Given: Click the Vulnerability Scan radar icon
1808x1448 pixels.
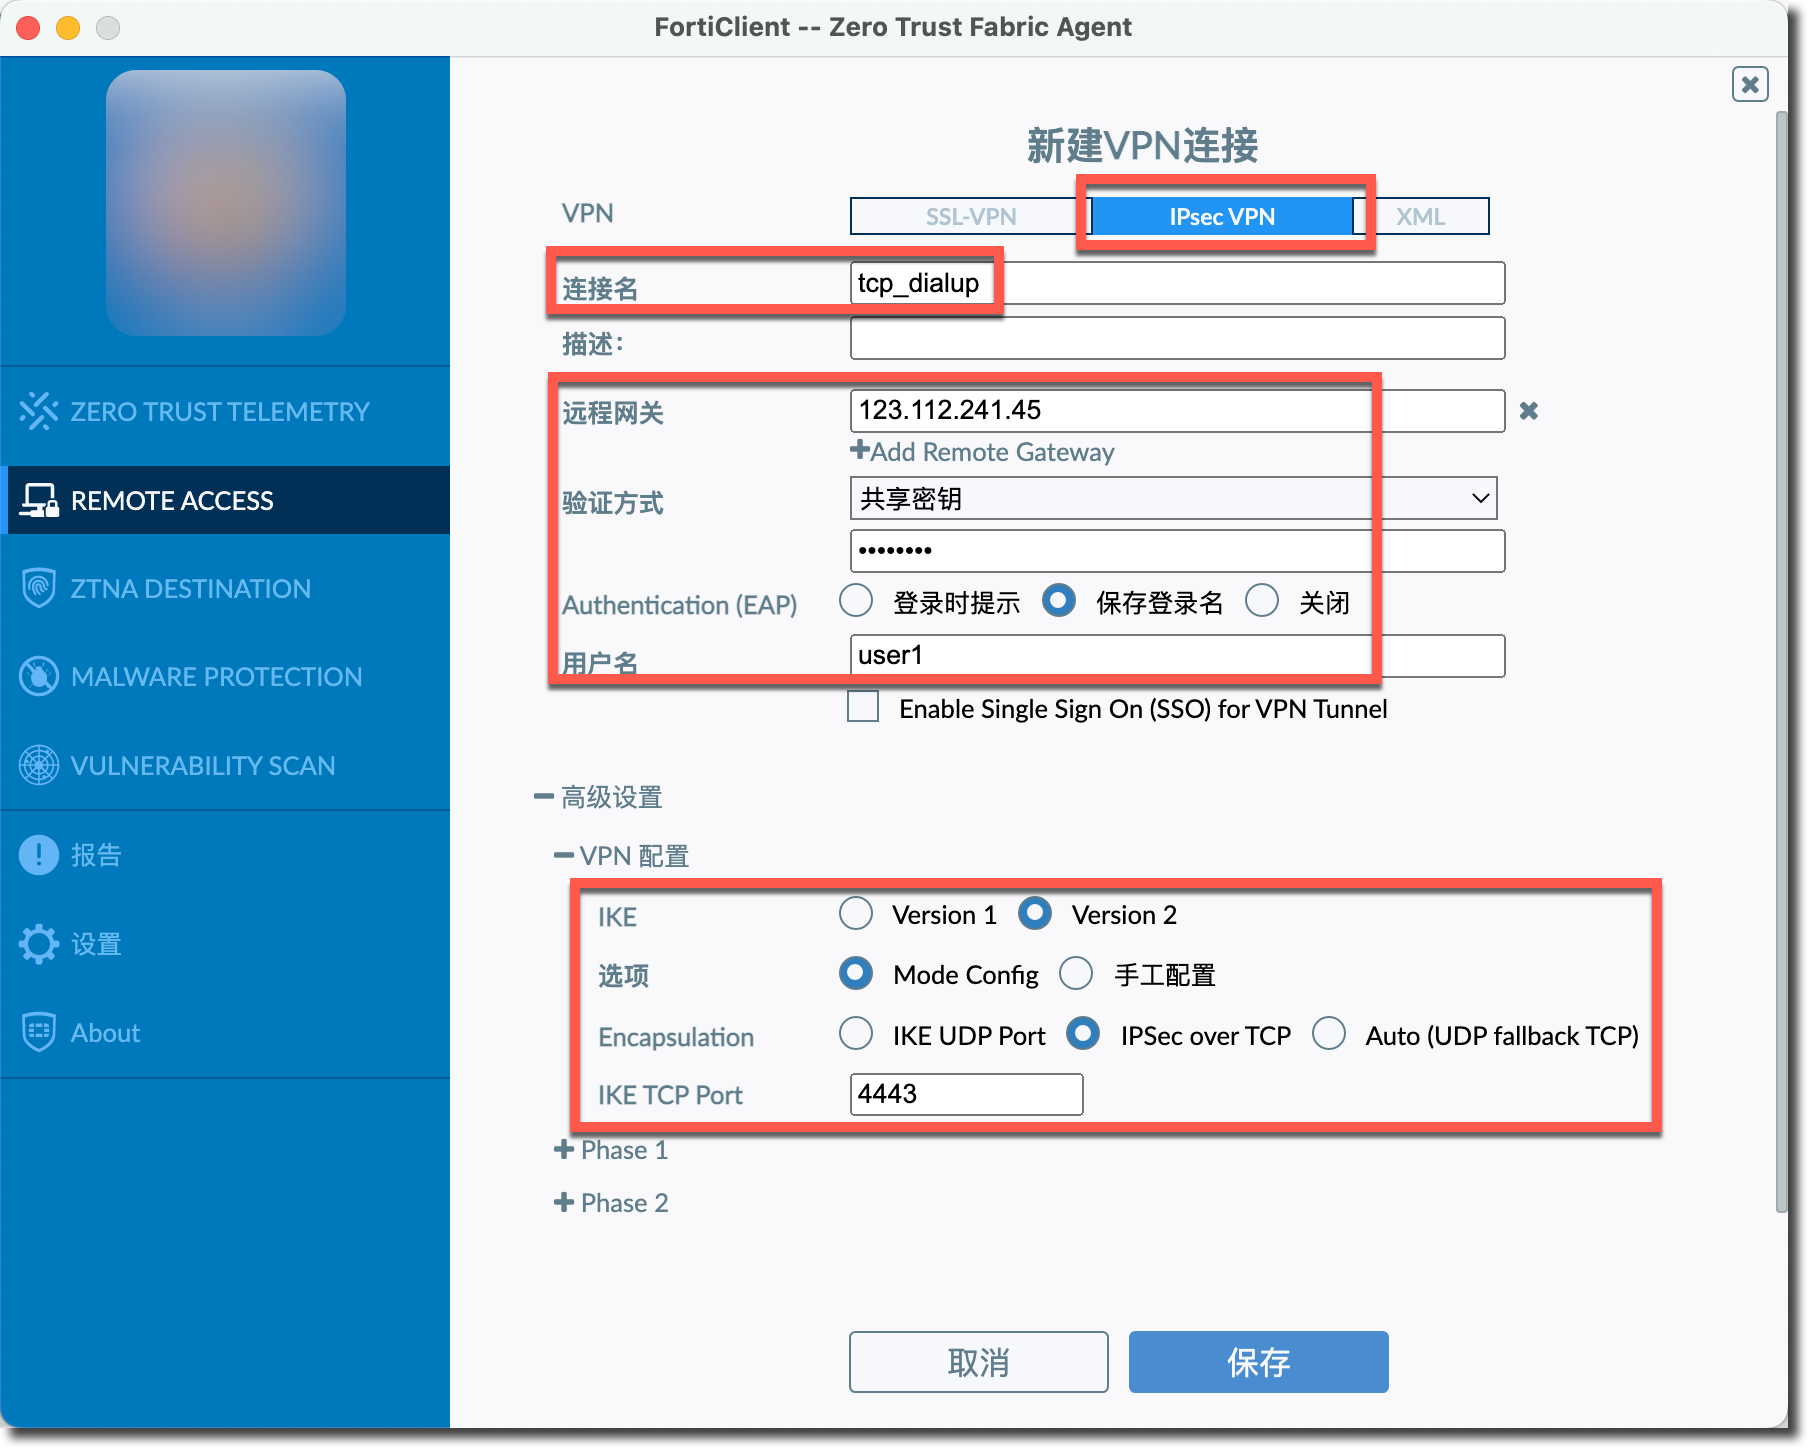Looking at the screenshot, I should (39, 765).
